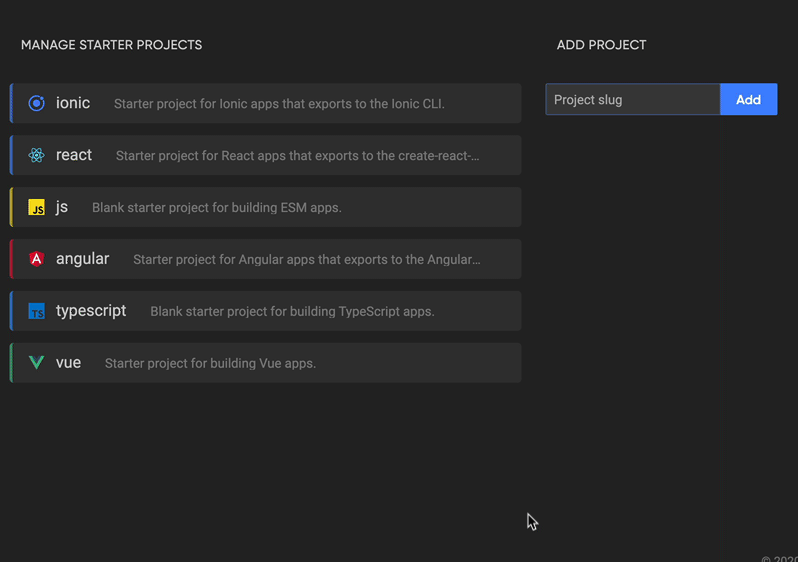This screenshot has height=562, width=798.
Task: Click the React atom icon
Action: [x=37, y=155]
